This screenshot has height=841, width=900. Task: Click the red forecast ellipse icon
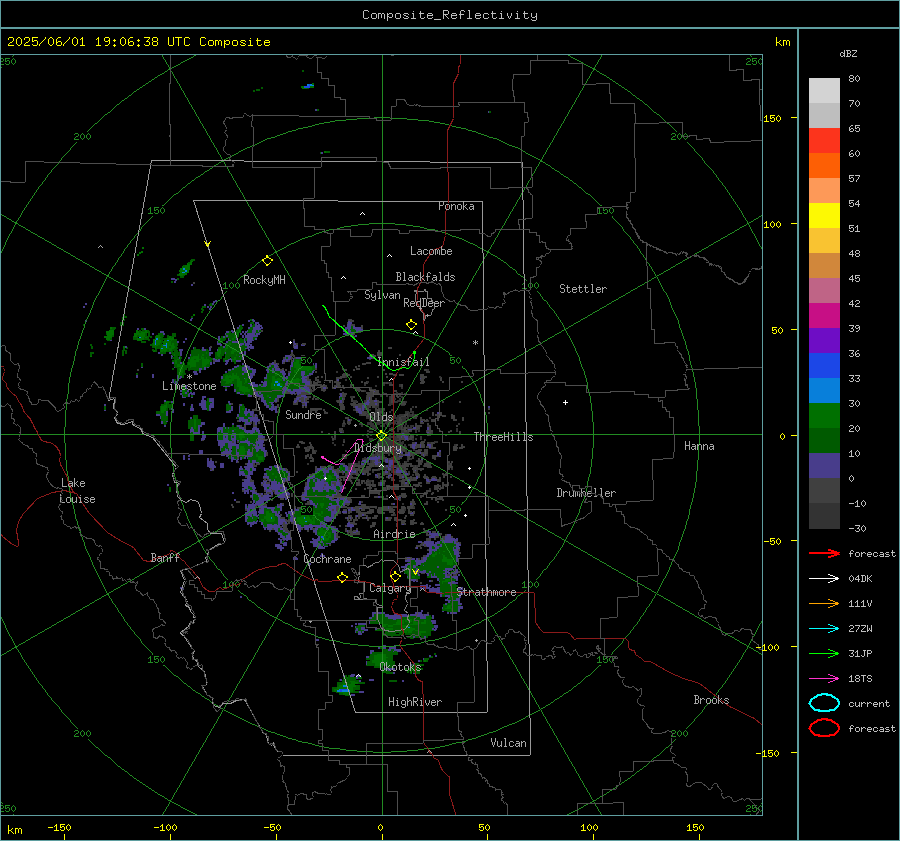coord(824,728)
